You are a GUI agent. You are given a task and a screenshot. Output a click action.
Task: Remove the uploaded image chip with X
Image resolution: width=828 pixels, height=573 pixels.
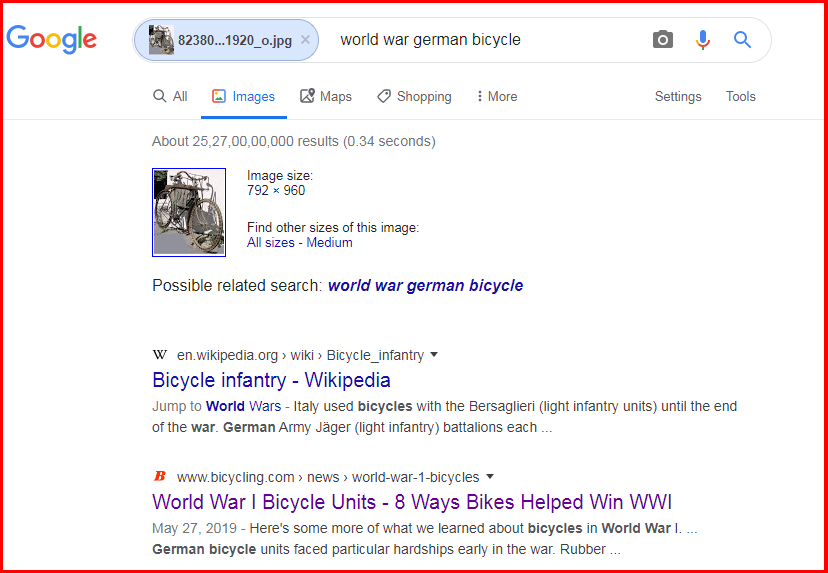coord(305,40)
